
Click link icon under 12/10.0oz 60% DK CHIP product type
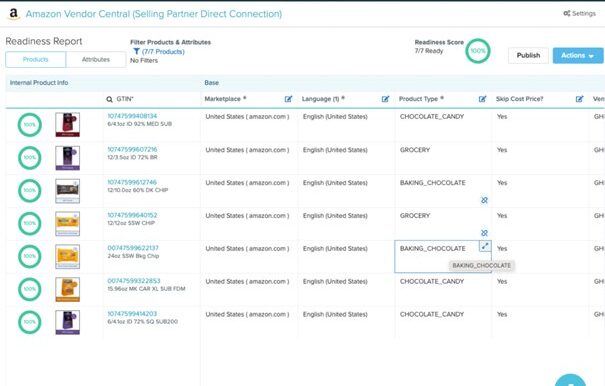coord(484,200)
